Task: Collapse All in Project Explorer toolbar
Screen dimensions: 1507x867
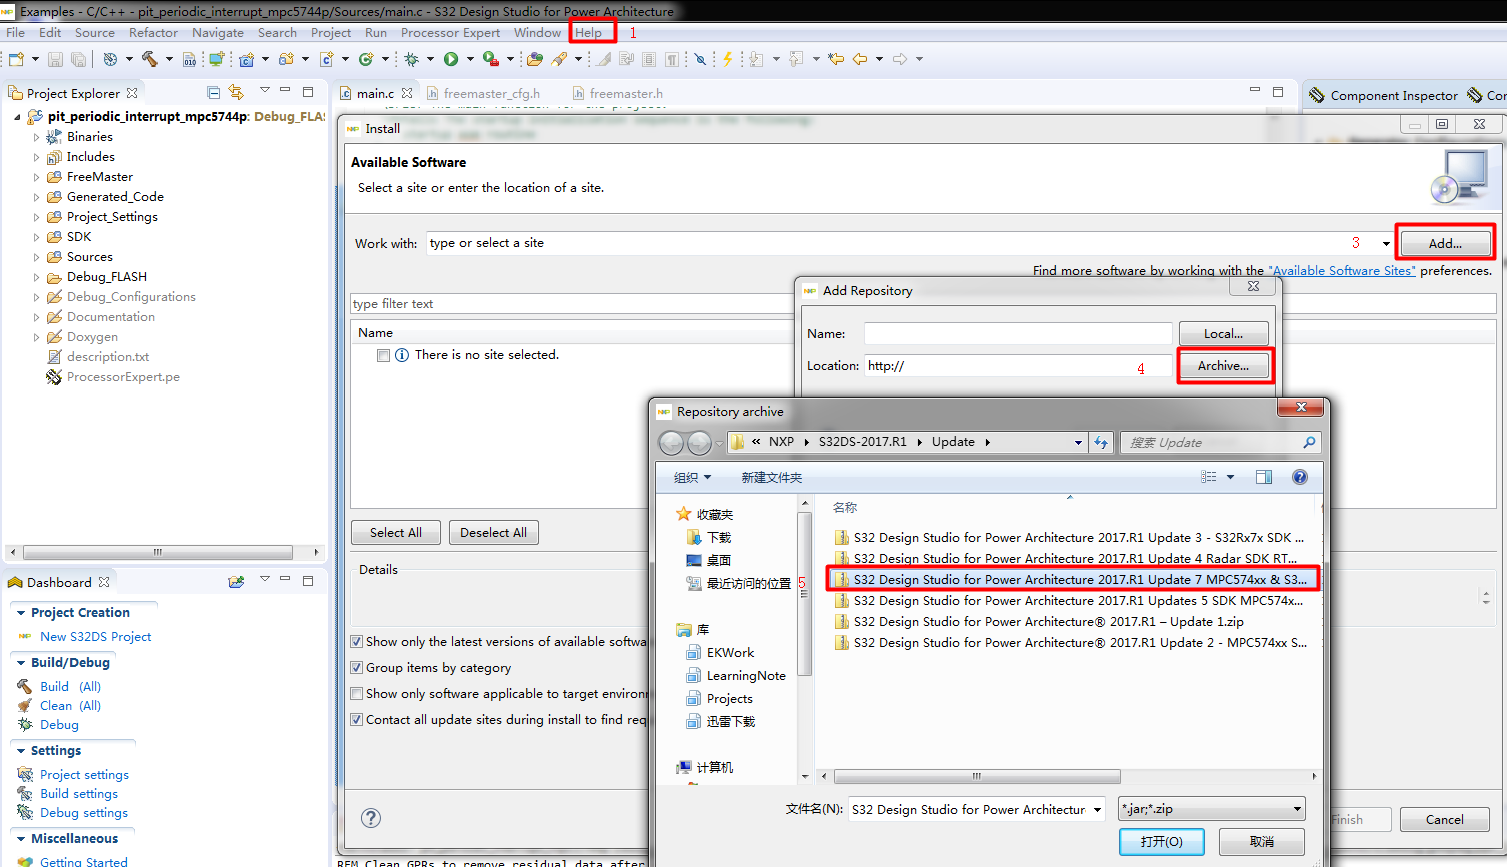Action: click(x=213, y=92)
